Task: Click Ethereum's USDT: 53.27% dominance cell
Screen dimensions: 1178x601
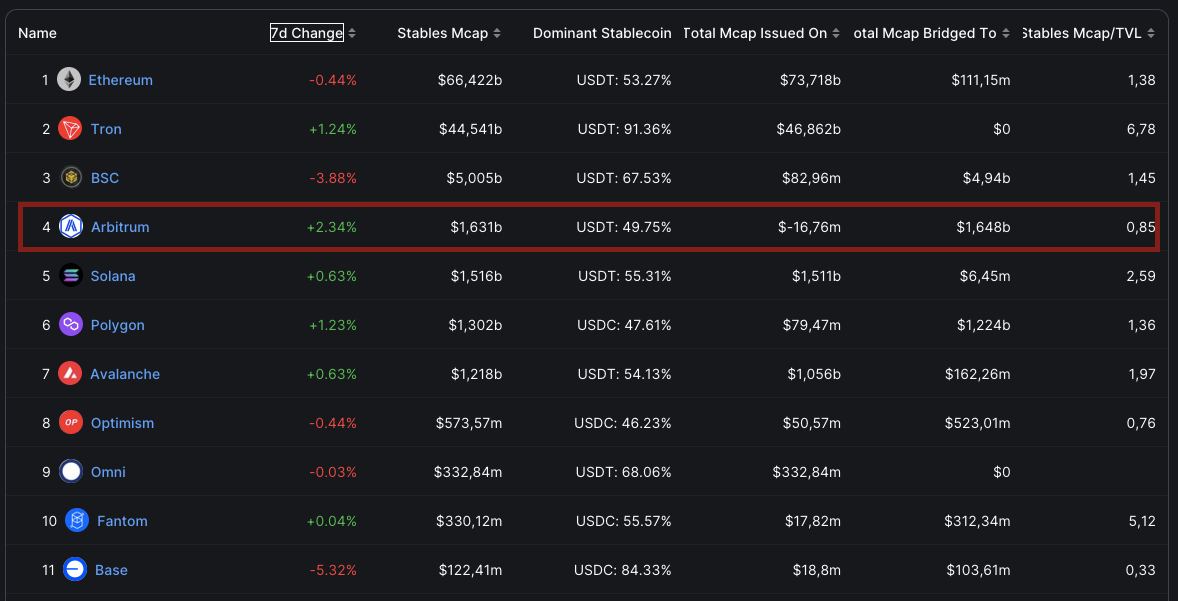Action: pos(624,80)
